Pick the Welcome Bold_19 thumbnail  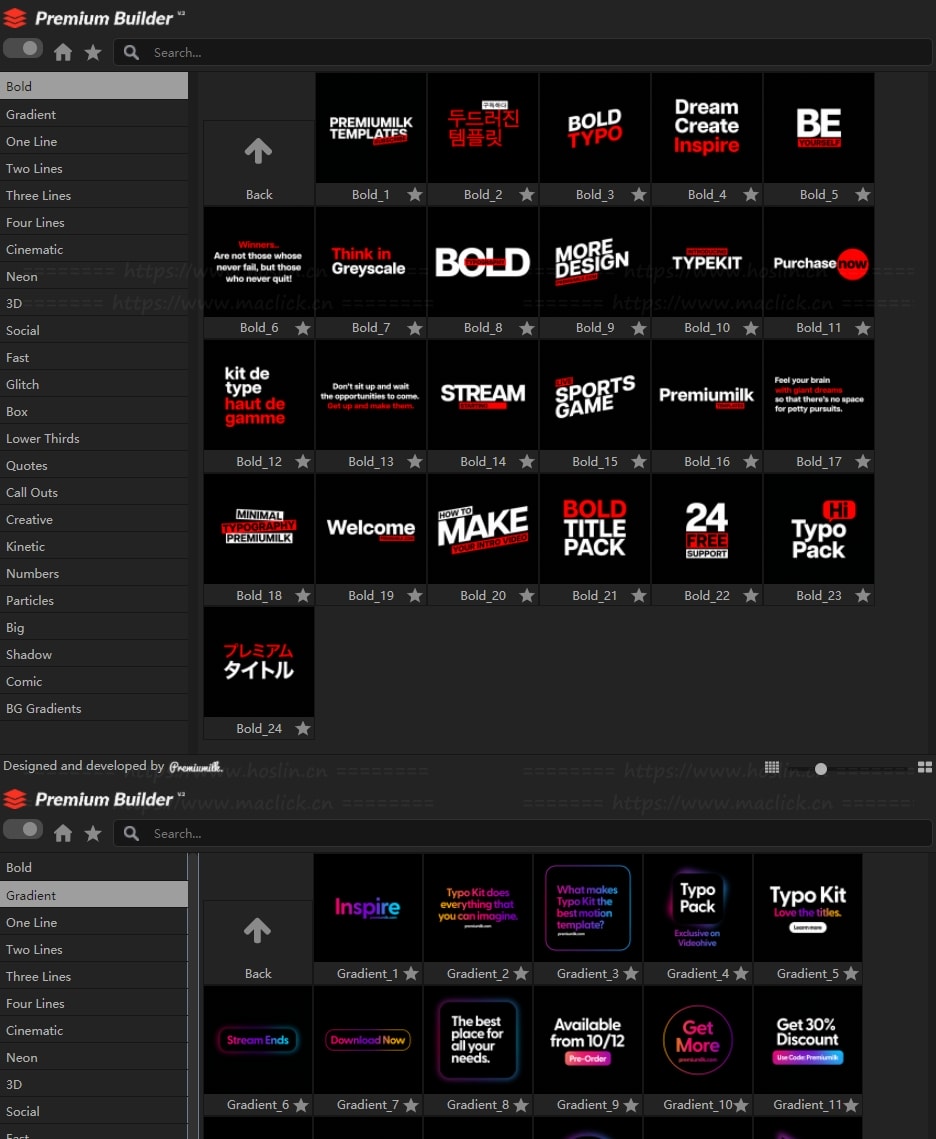371,529
